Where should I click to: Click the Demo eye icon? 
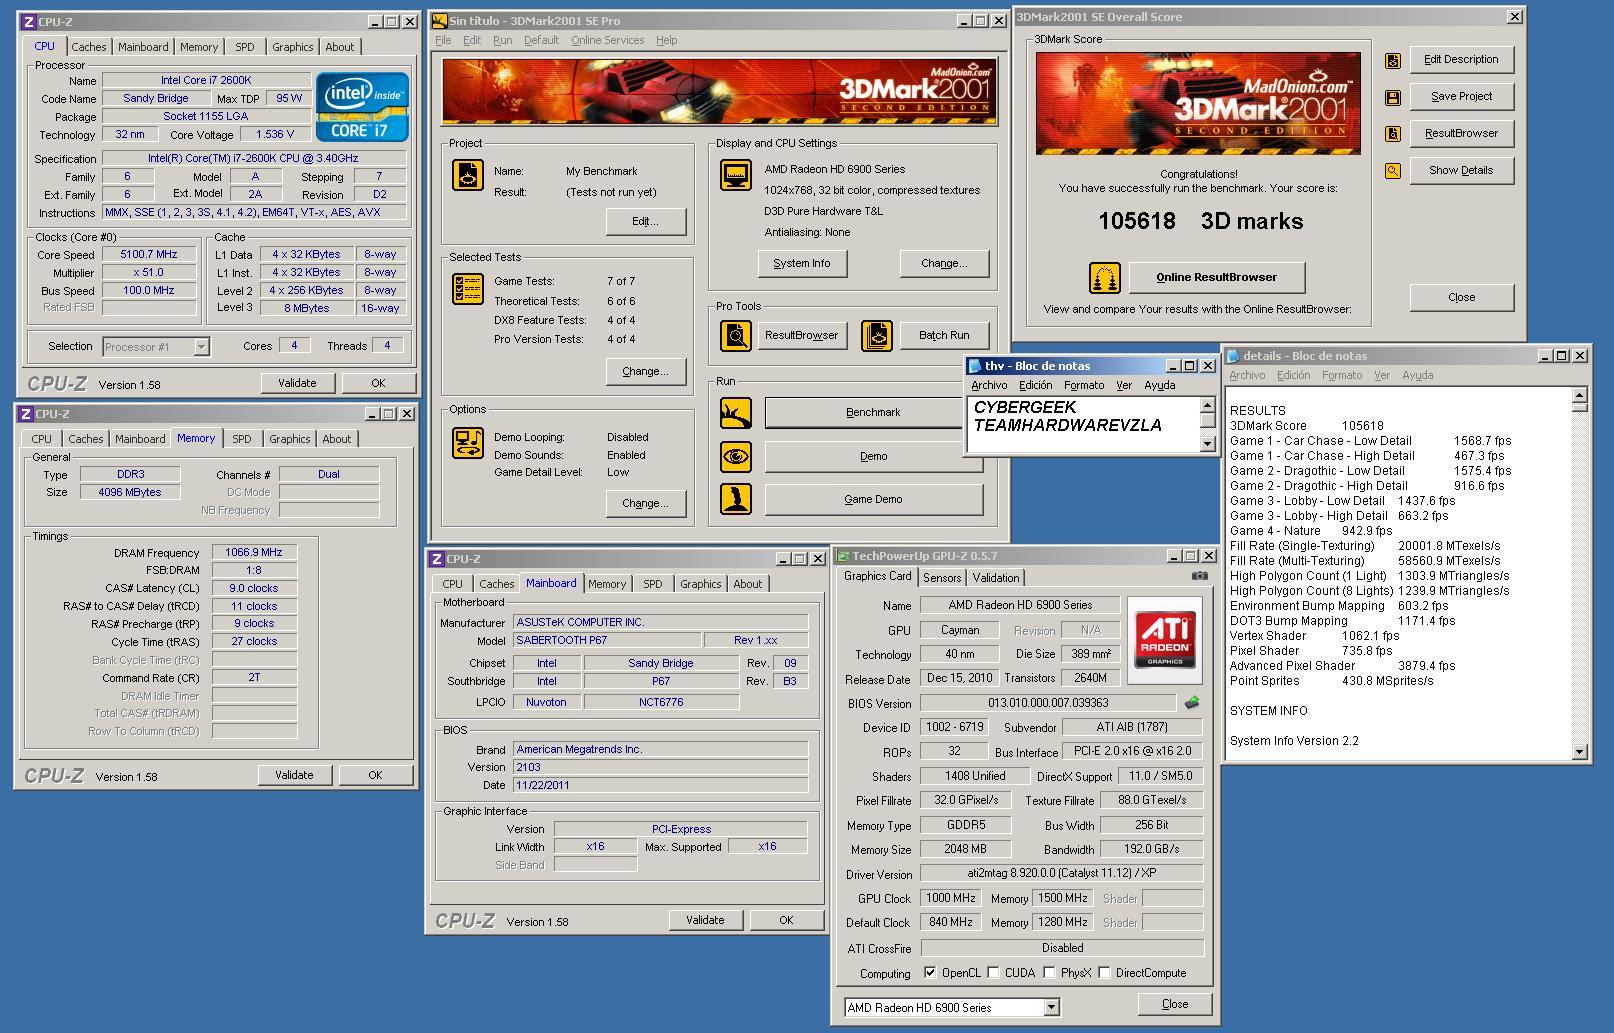[x=736, y=456]
